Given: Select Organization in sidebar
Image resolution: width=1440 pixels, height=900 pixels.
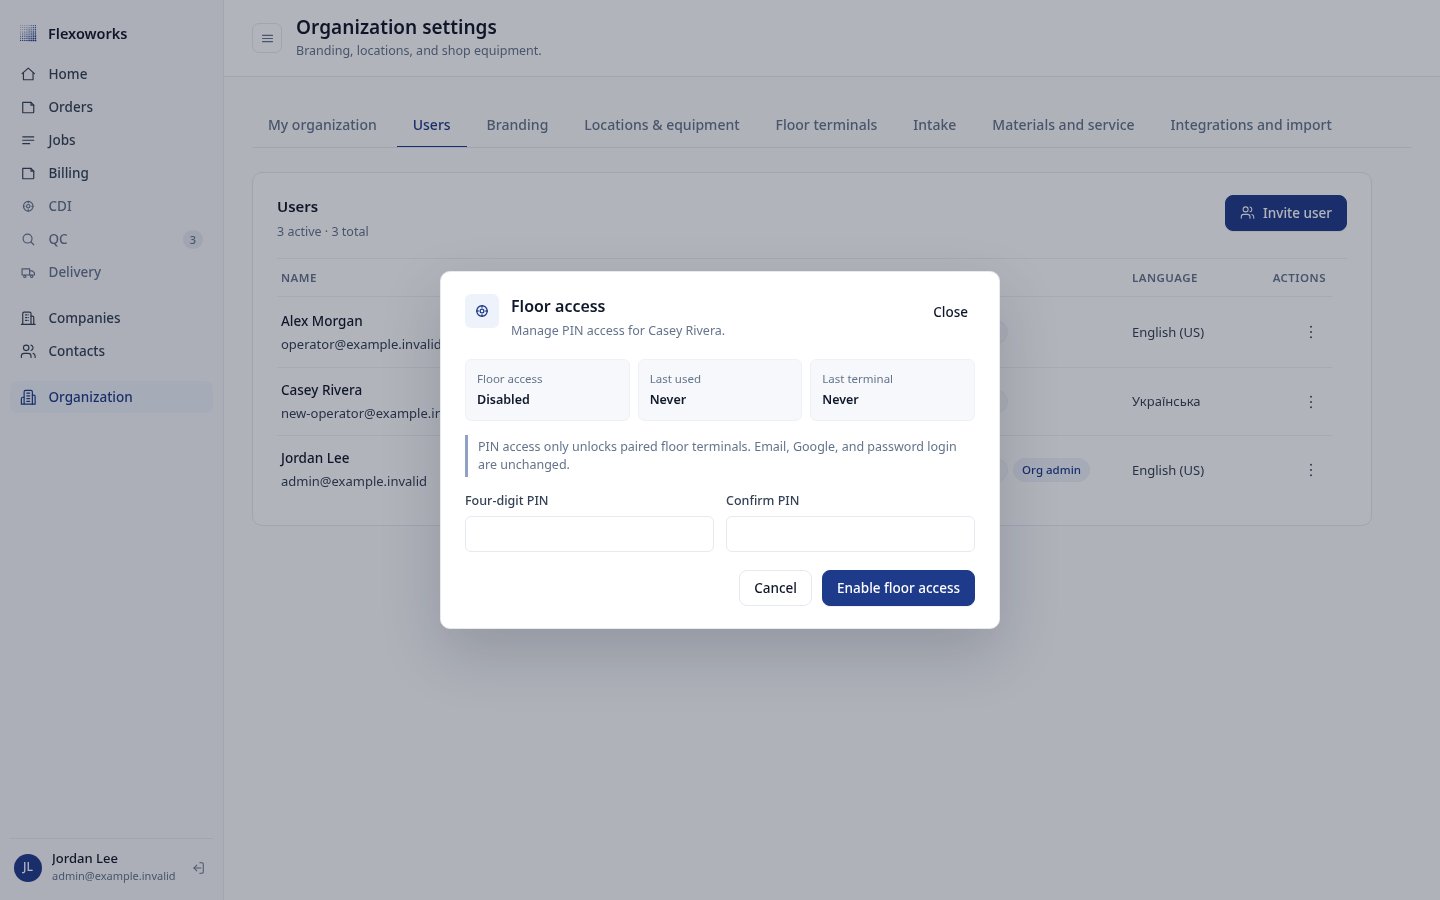Looking at the screenshot, I should point(111,397).
